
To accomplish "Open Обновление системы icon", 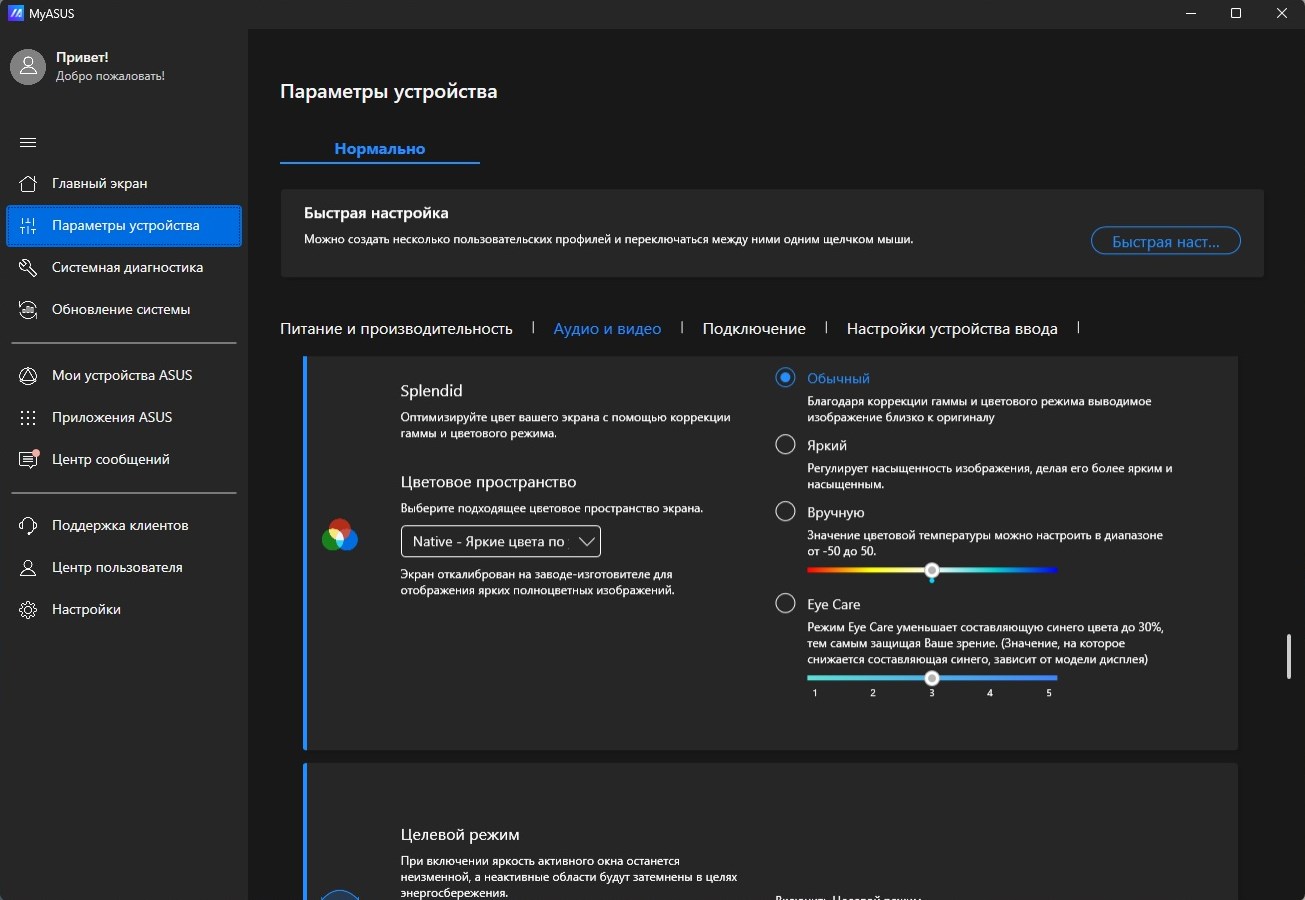I will coord(28,310).
